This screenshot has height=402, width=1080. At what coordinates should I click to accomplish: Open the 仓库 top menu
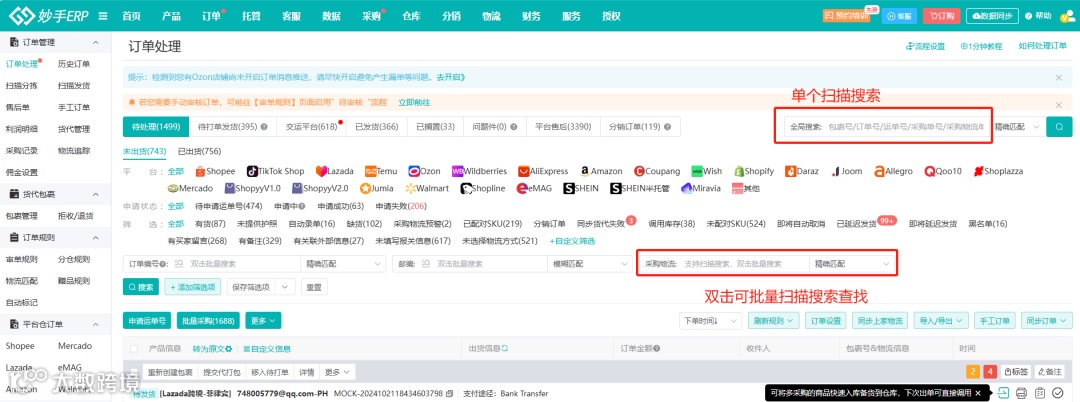[x=411, y=16]
